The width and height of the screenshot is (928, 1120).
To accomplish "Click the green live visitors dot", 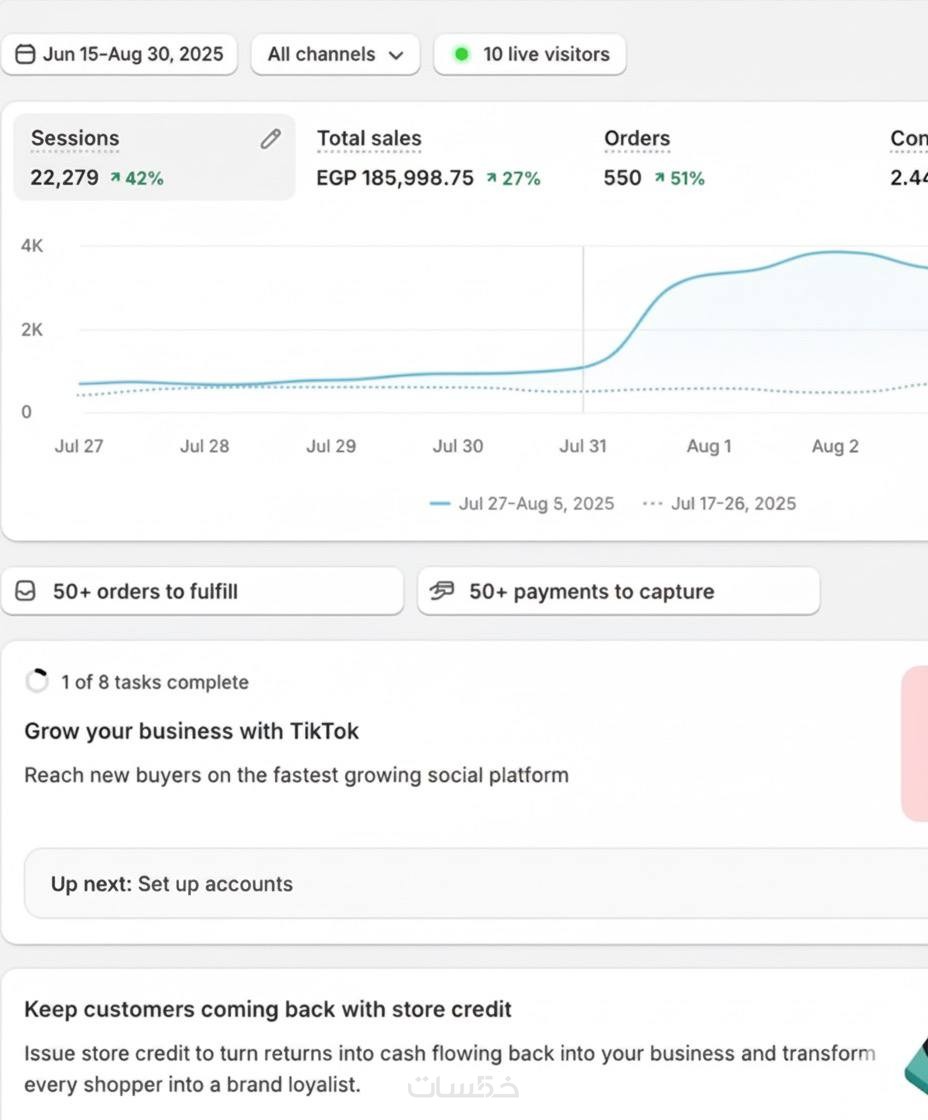I will tap(461, 54).
